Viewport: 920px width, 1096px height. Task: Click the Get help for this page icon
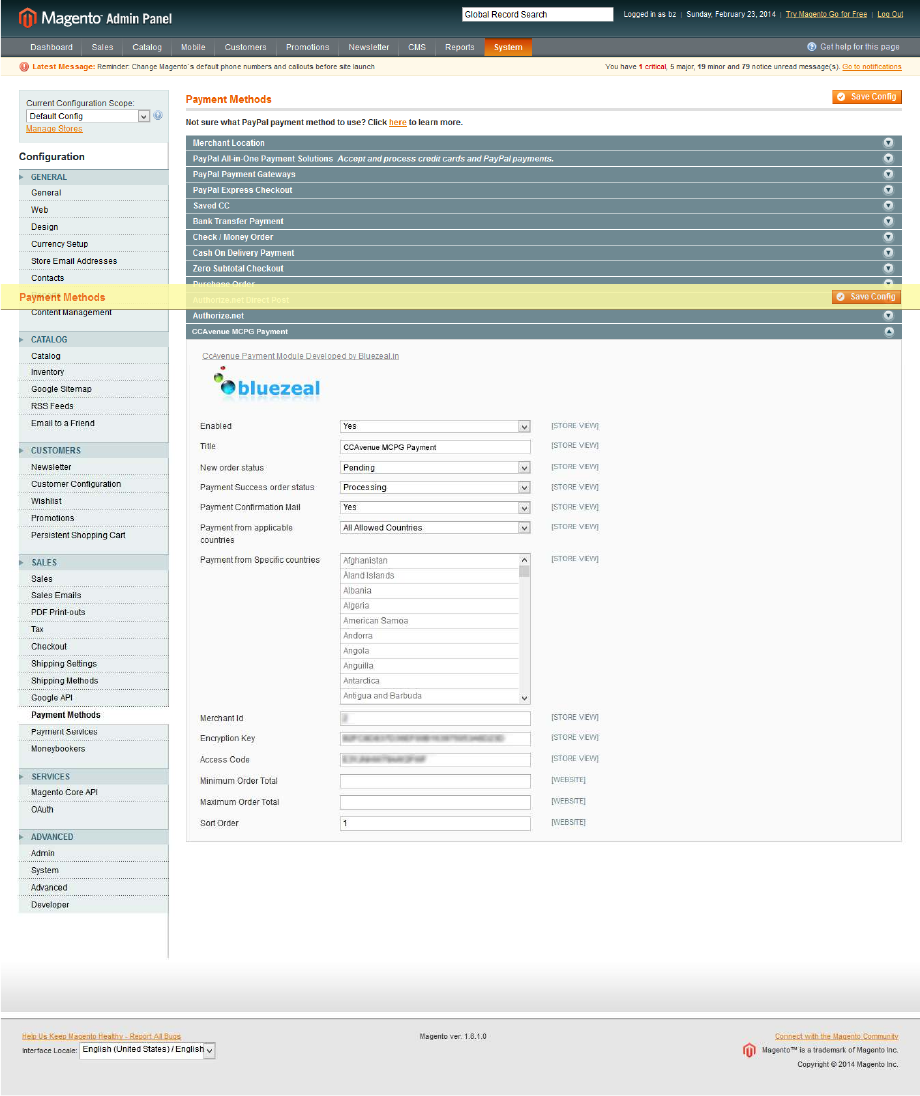click(812, 47)
